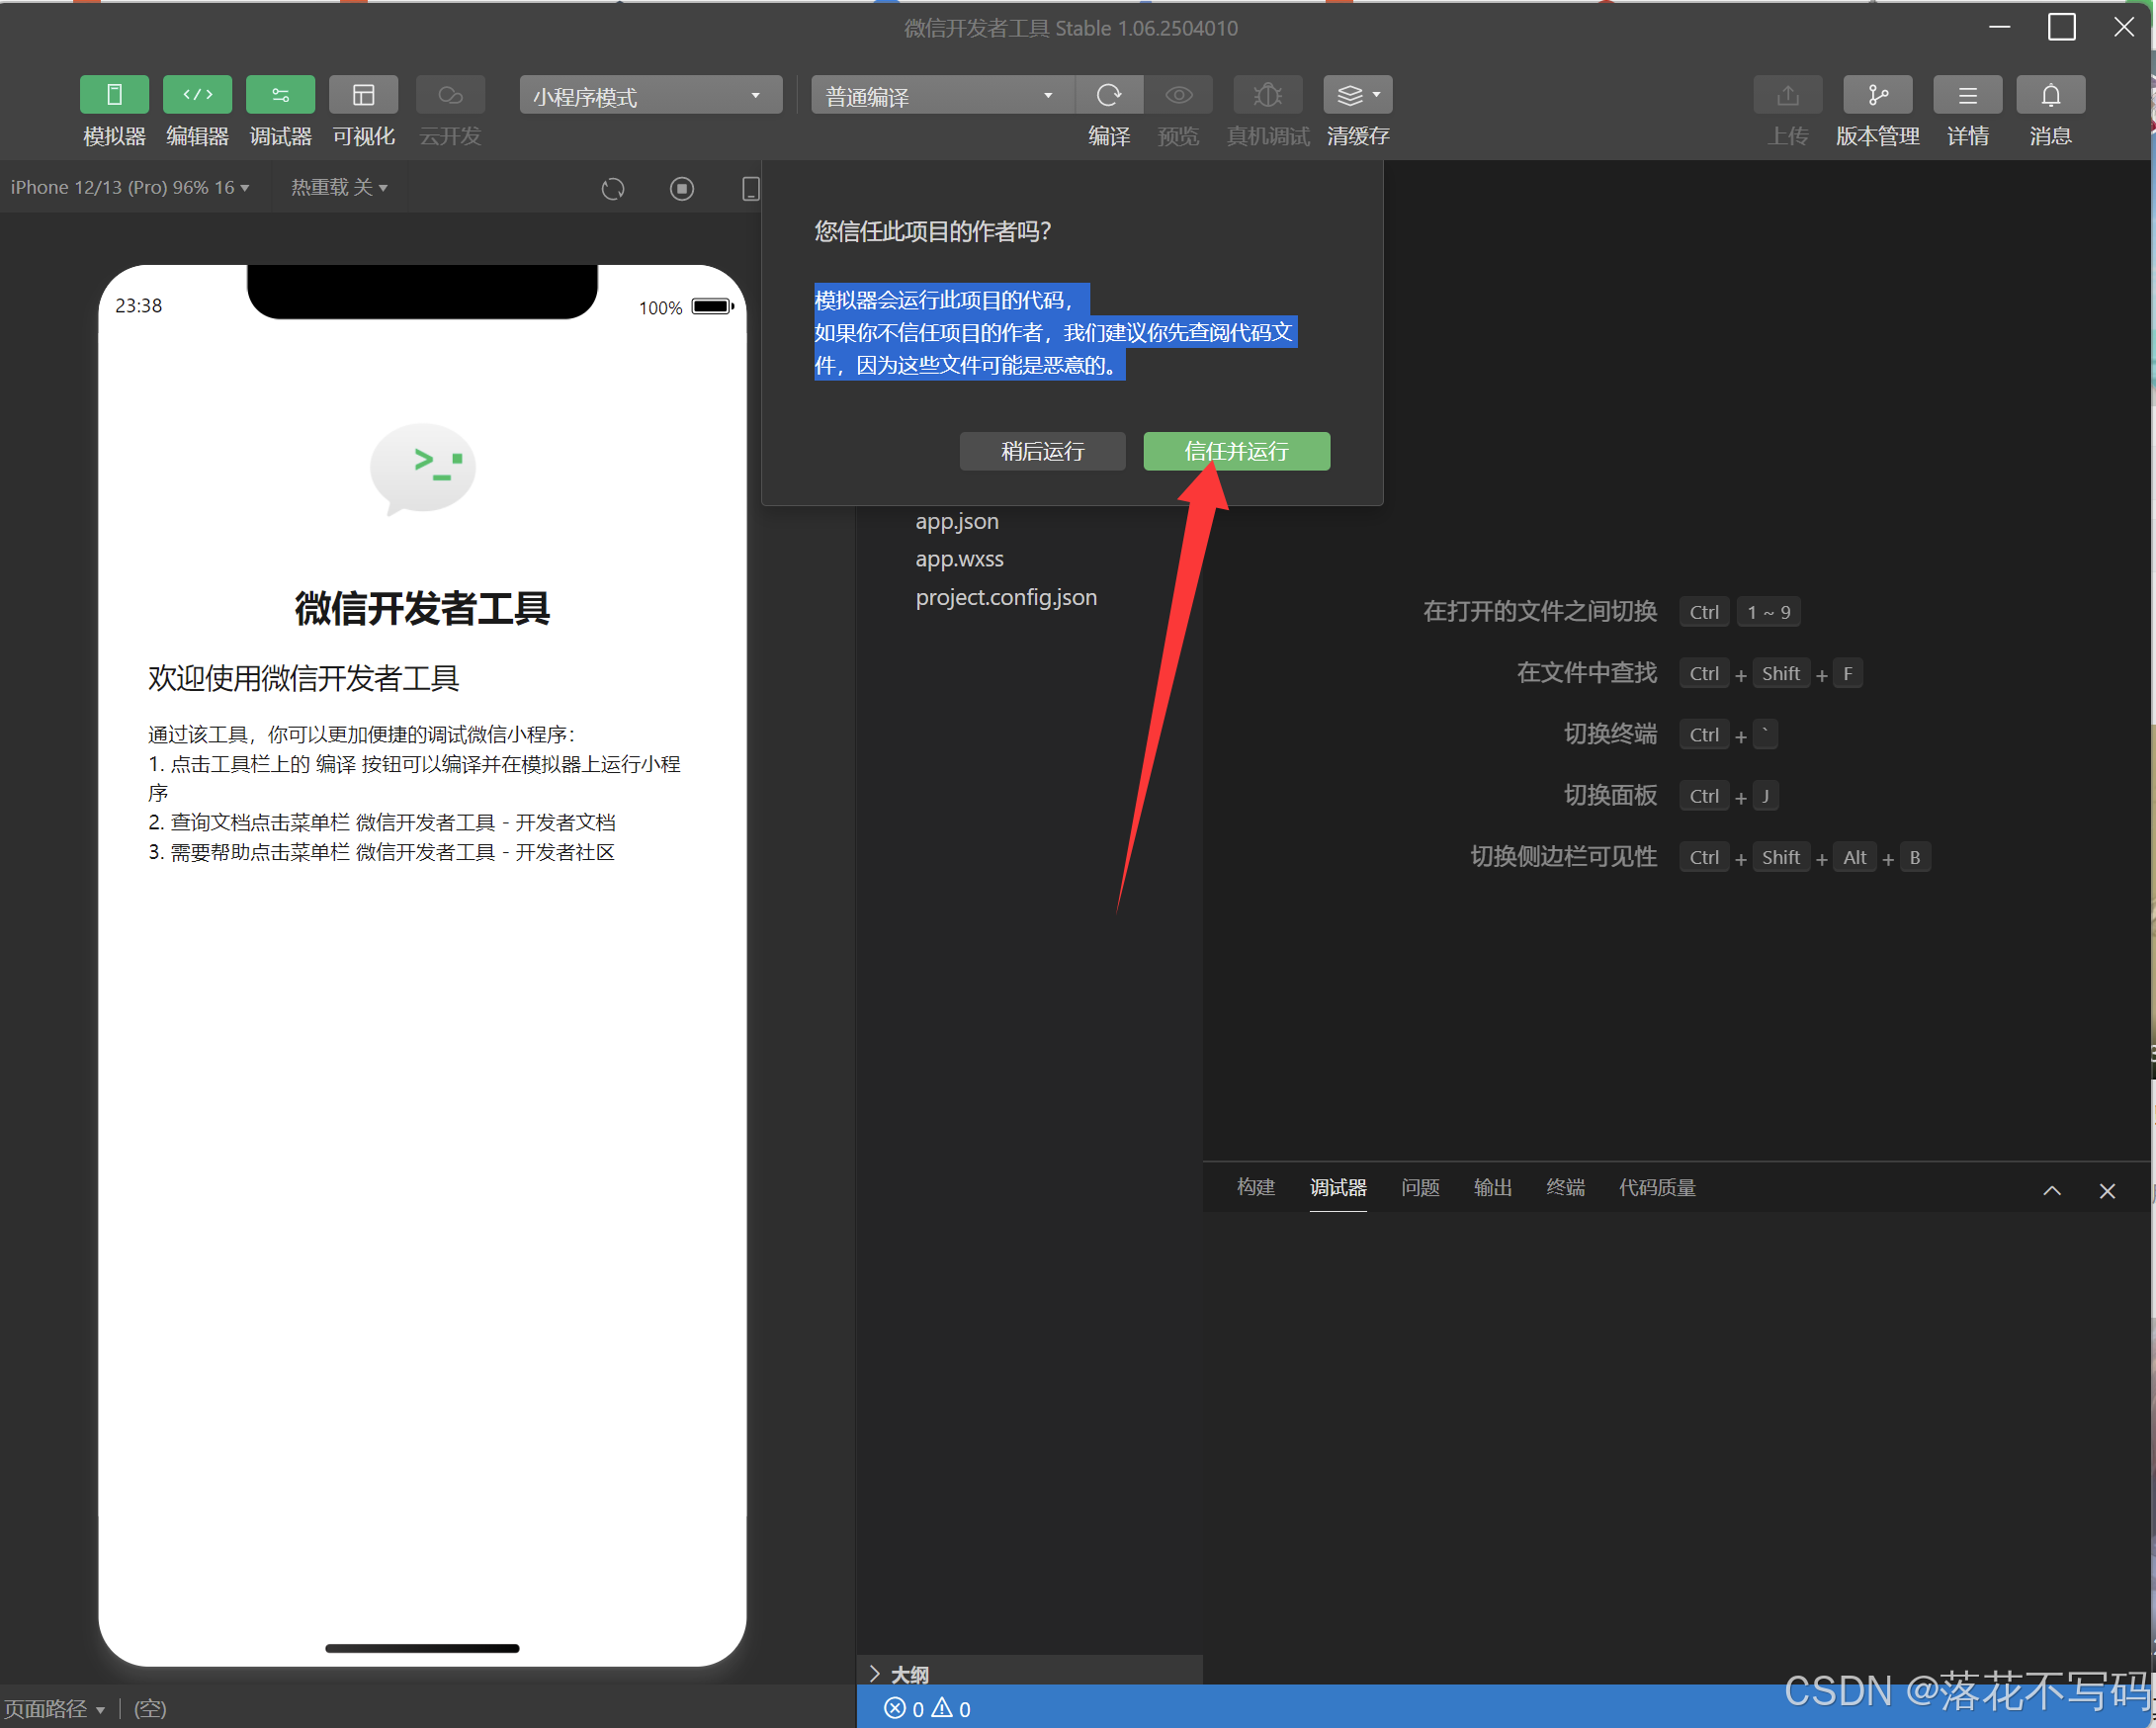Open the 普通编译 compile mode dropdown
2156x1728 pixels.
[940, 95]
